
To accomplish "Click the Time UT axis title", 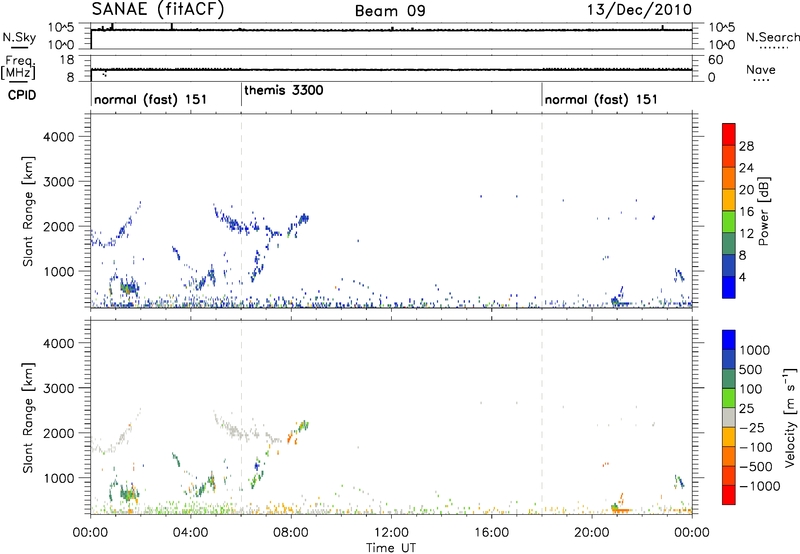I will coord(391,548).
